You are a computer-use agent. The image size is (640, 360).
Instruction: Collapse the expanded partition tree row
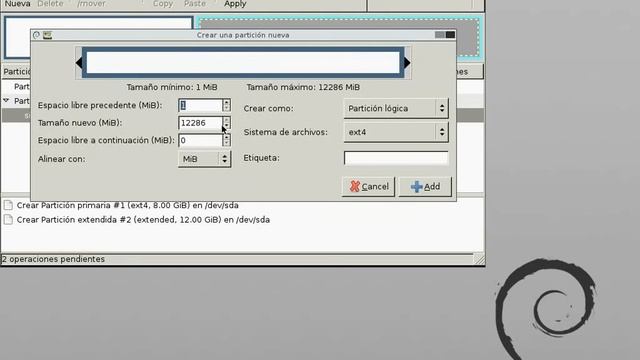pyautogui.click(x=6, y=100)
